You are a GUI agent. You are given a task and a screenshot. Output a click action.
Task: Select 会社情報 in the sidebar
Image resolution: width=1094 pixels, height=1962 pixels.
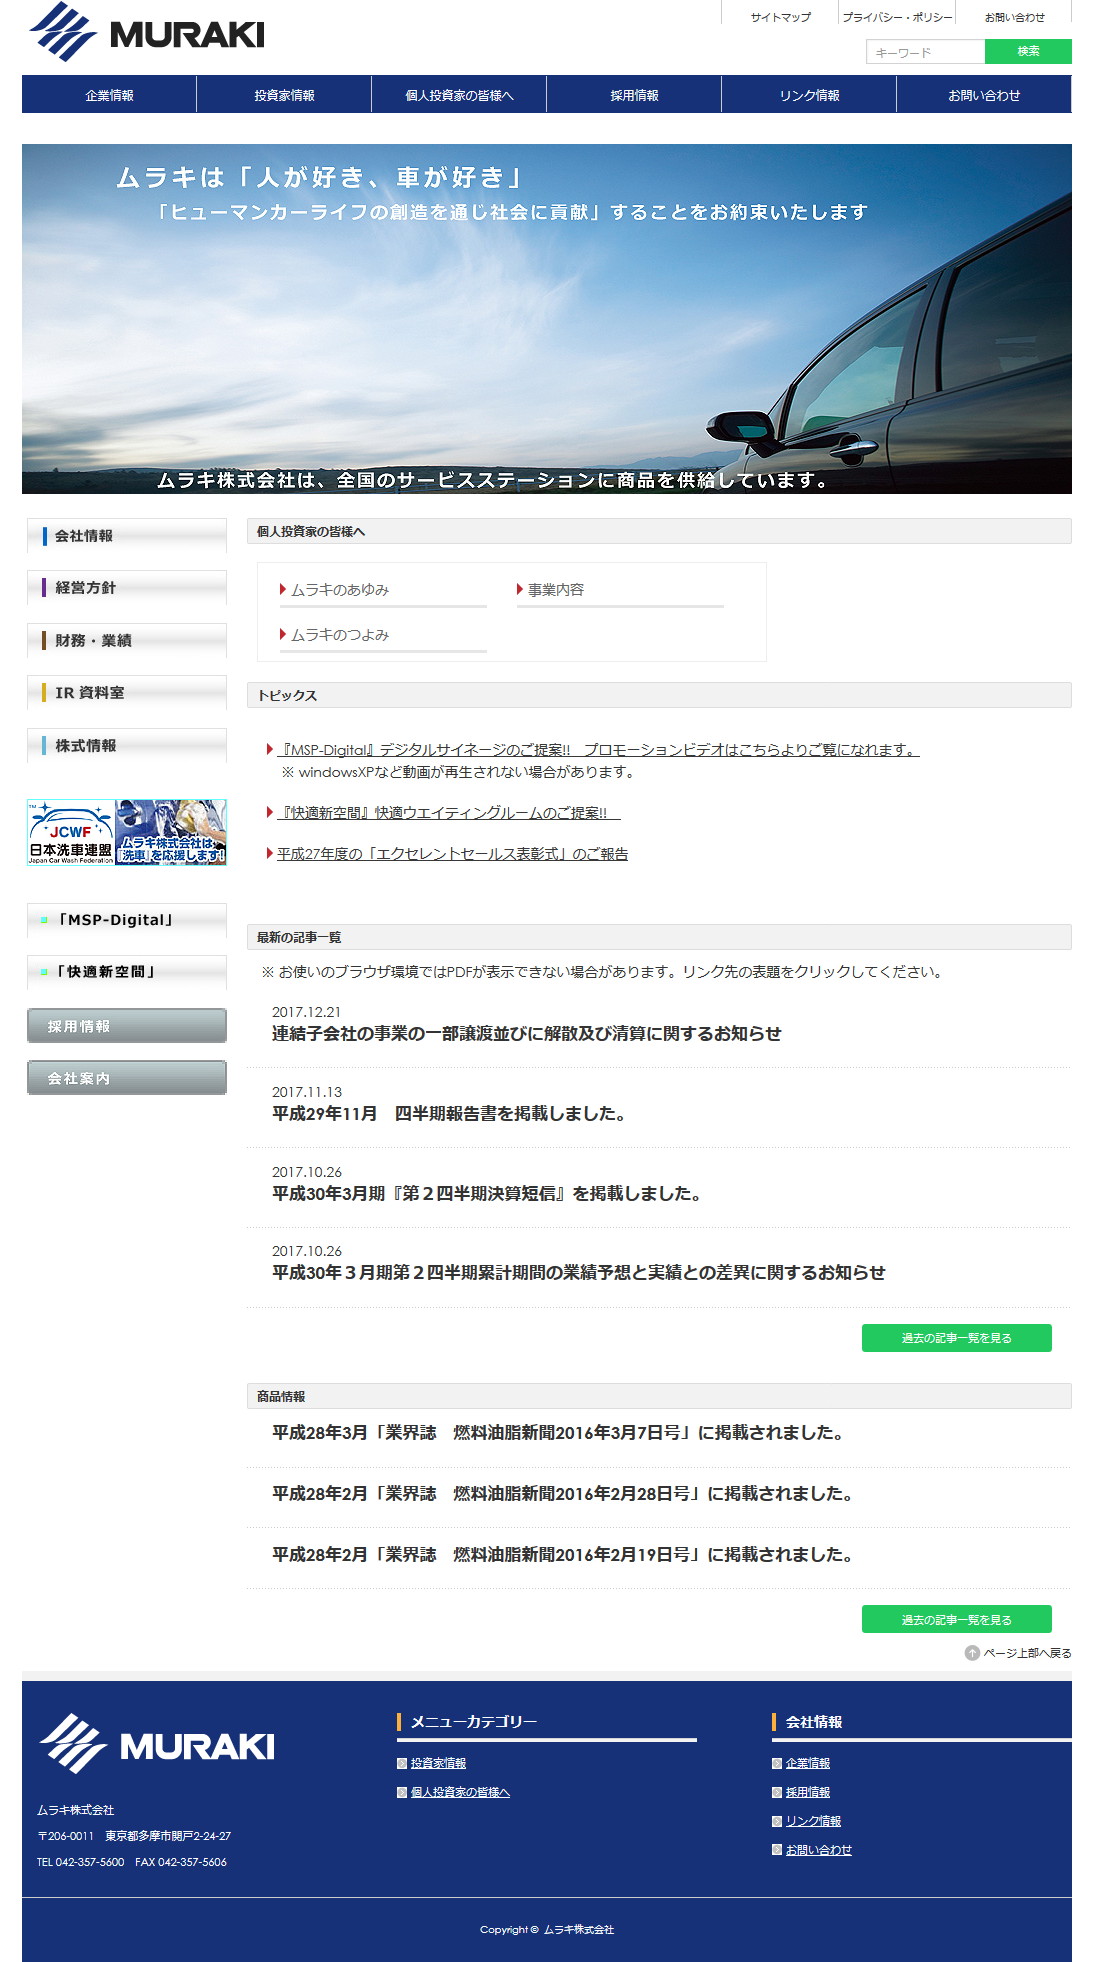127,536
